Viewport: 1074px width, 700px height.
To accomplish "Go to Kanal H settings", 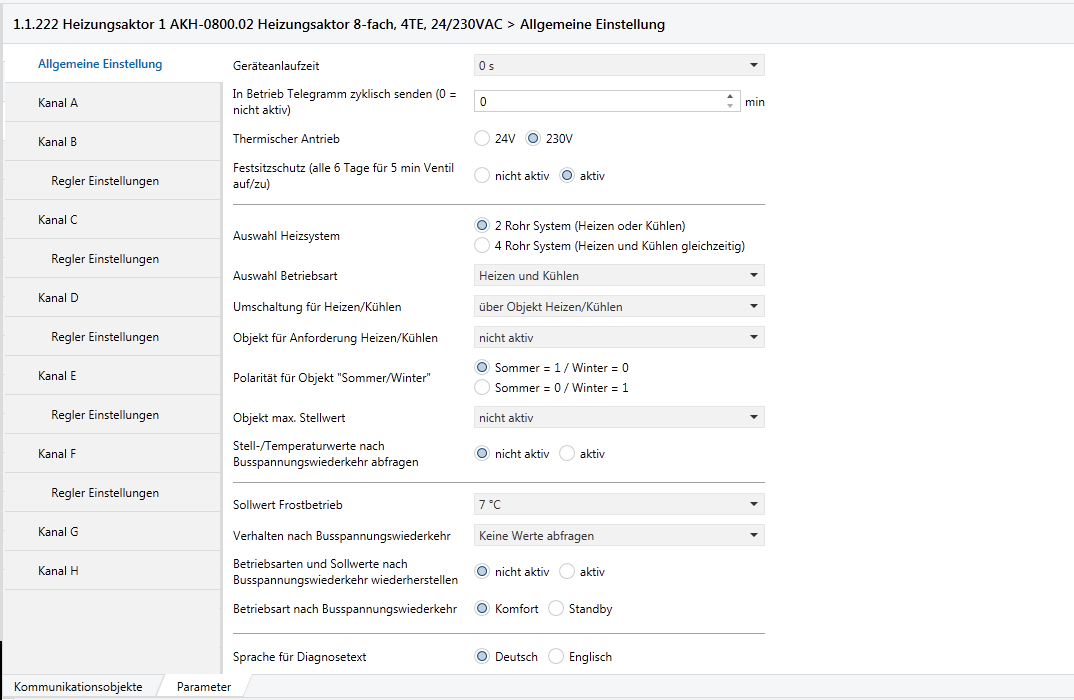I will coord(58,571).
